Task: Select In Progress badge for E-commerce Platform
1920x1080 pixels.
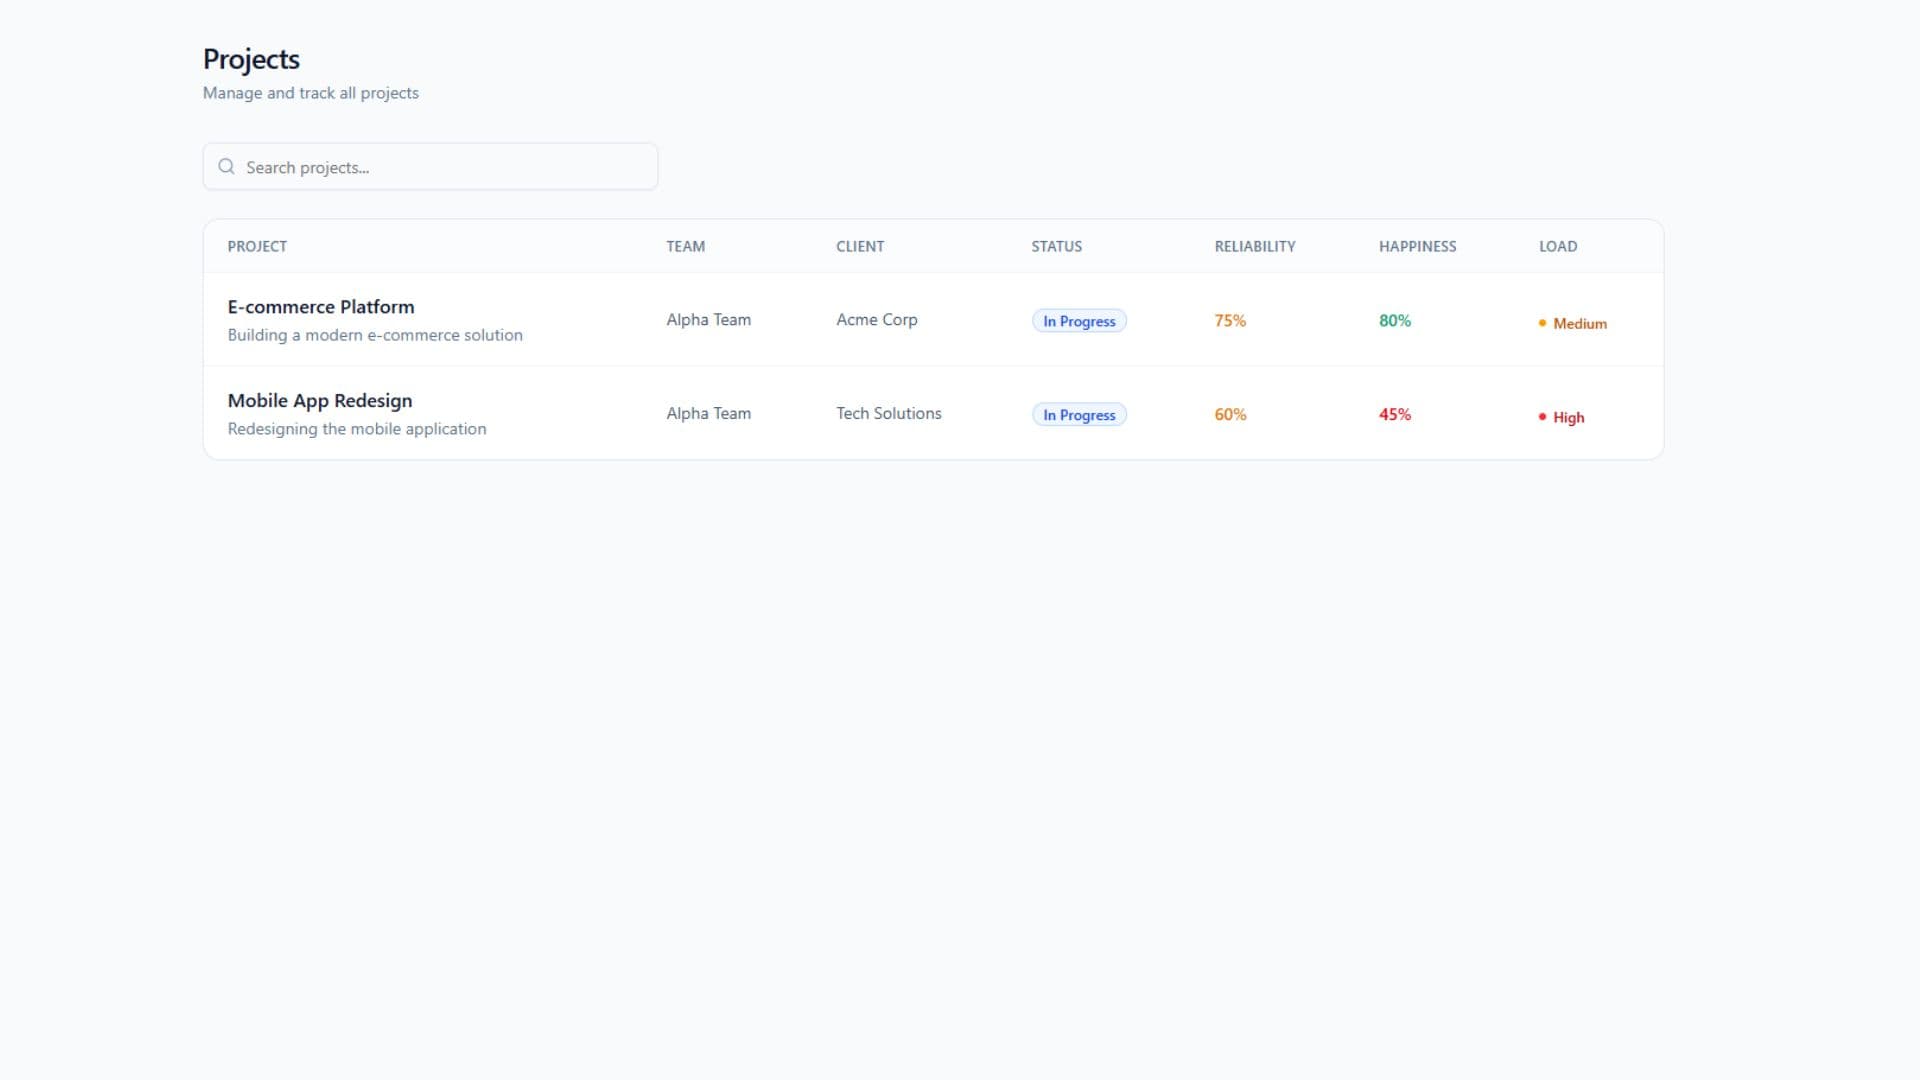Action: pyautogui.click(x=1079, y=321)
